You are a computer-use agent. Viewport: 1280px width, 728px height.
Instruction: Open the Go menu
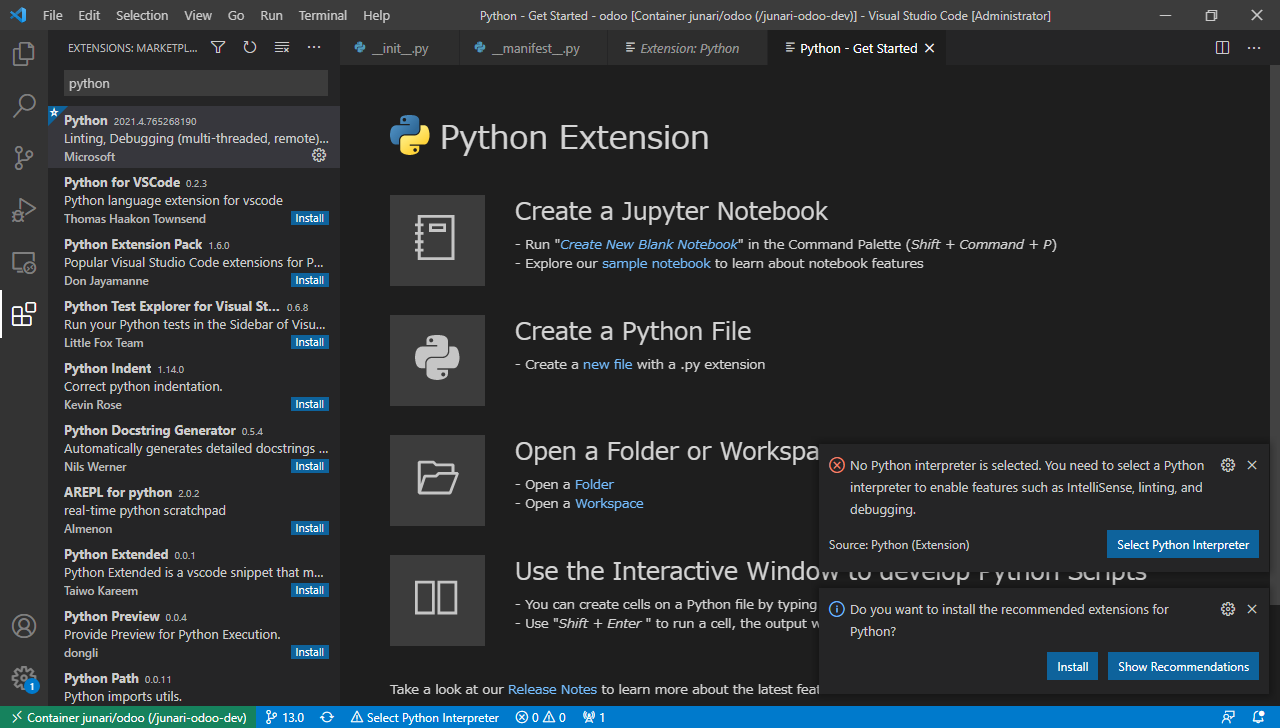(x=236, y=15)
